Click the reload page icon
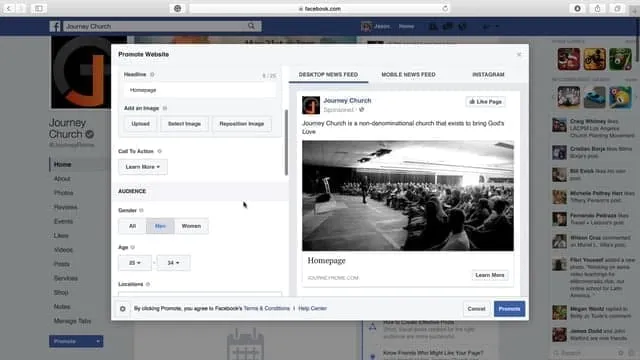The width and height of the screenshot is (640, 360). pyautogui.click(x=445, y=8)
